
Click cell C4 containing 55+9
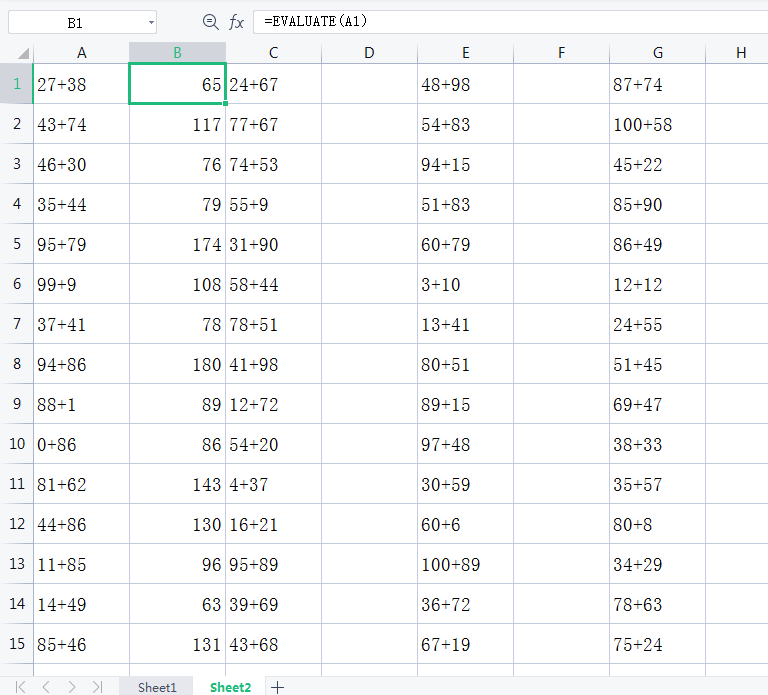[273, 204]
